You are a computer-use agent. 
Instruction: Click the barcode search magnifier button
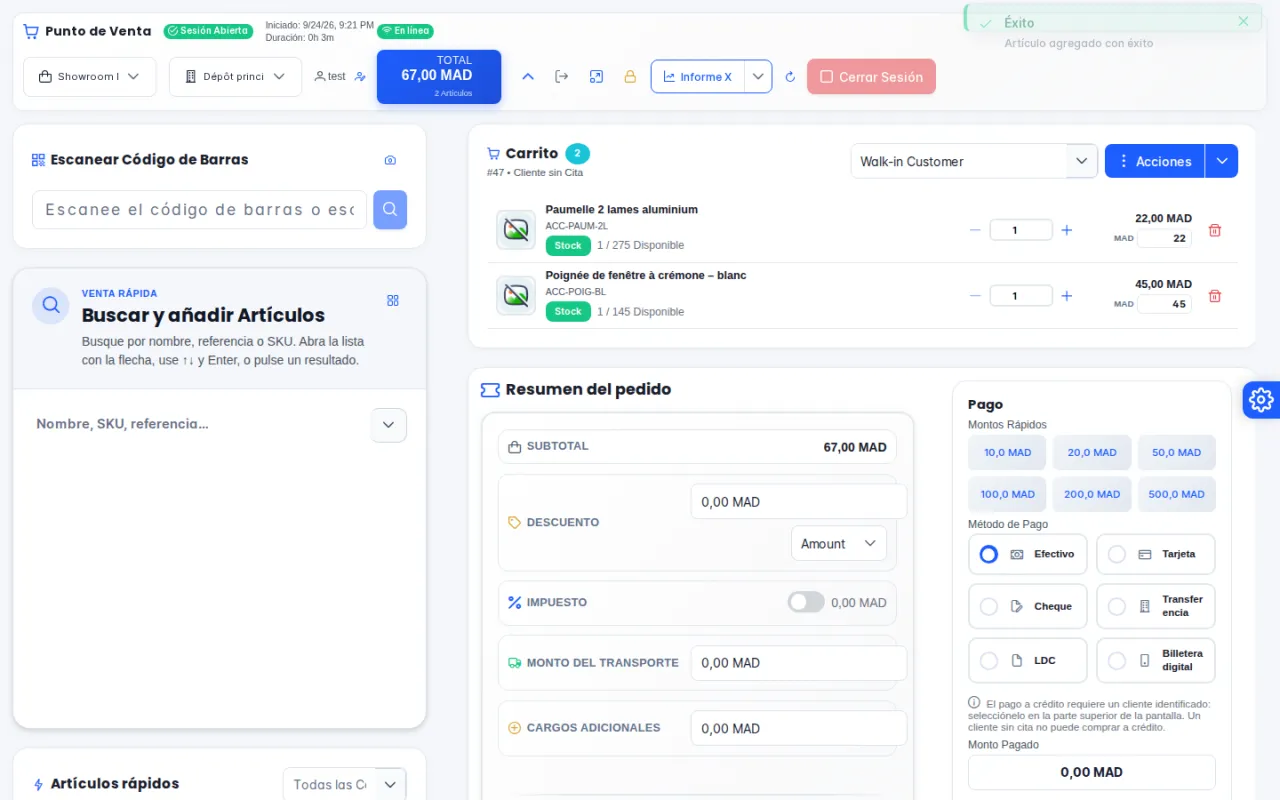coord(390,210)
